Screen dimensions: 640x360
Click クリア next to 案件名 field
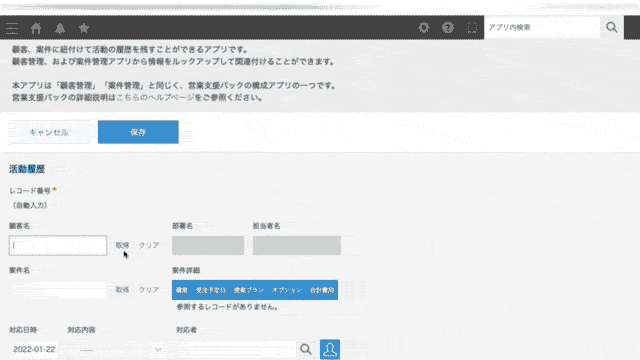tap(149, 290)
